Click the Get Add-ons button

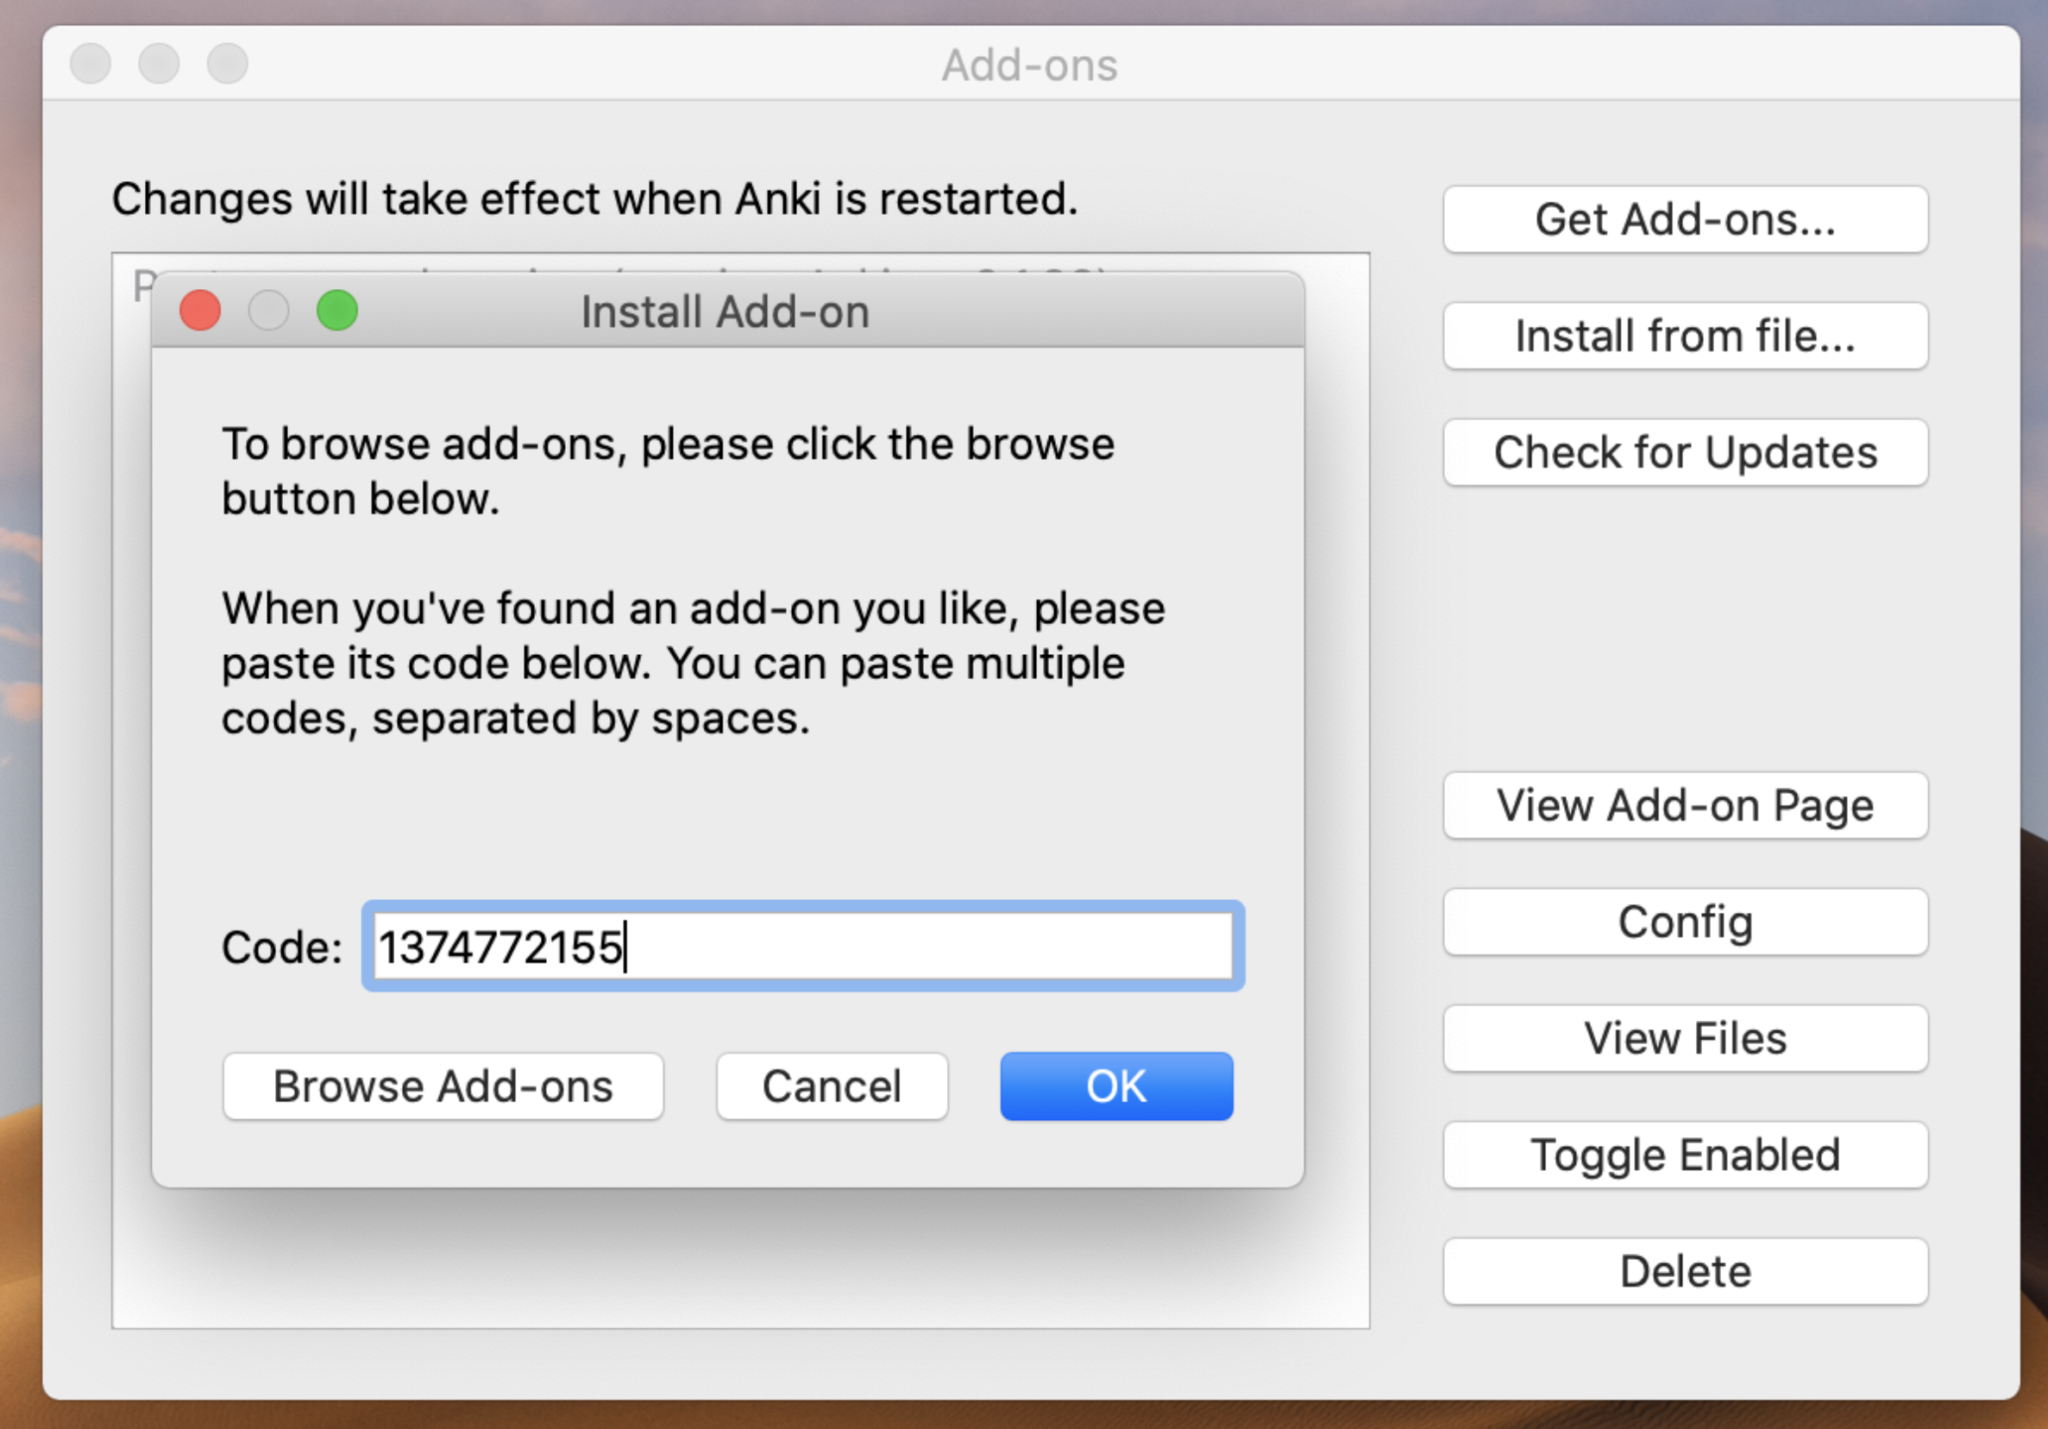pyautogui.click(x=1685, y=219)
